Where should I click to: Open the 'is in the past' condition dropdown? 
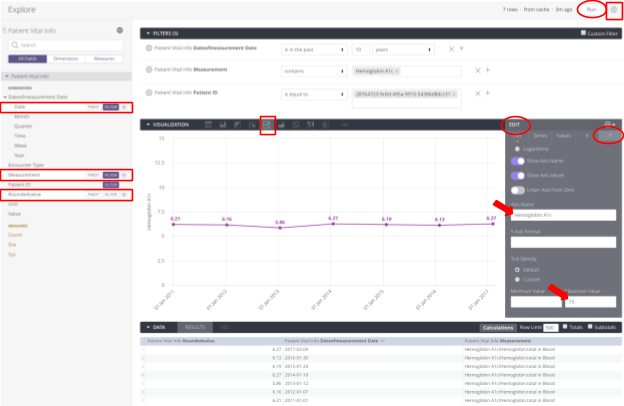[x=310, y=48]
